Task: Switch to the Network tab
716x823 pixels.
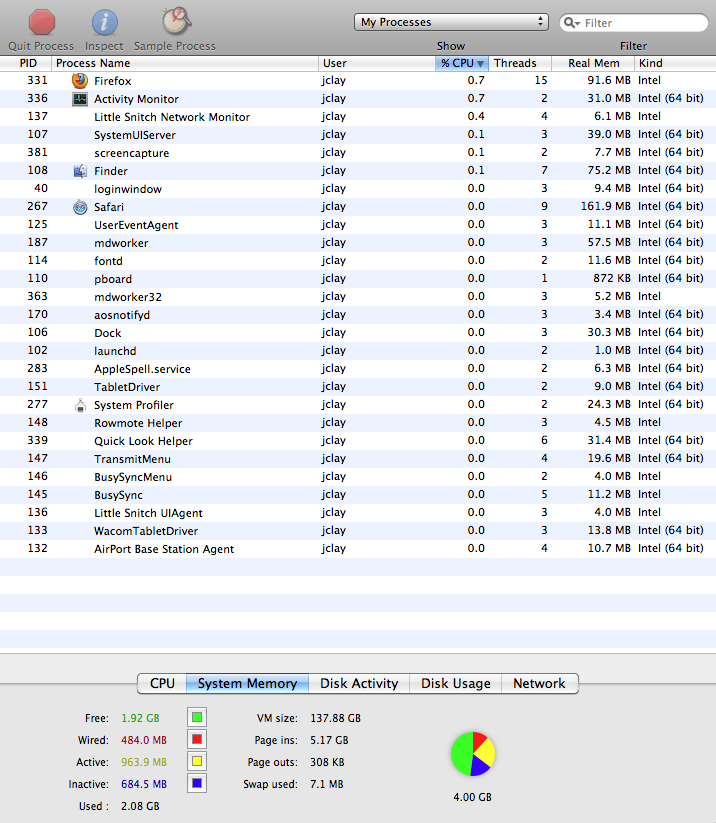Action: coord(540,683)
